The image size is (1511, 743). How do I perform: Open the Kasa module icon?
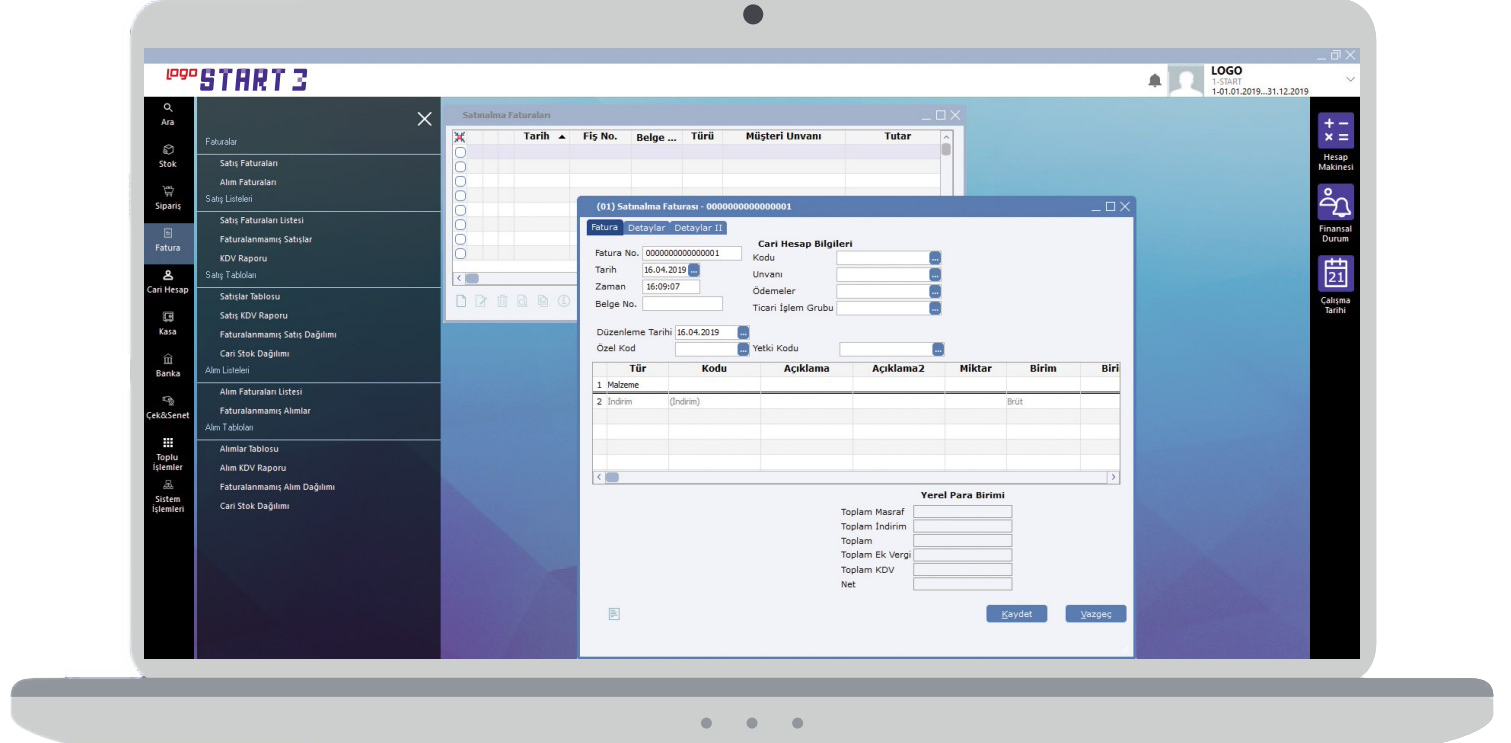click(x=168, y=322)
